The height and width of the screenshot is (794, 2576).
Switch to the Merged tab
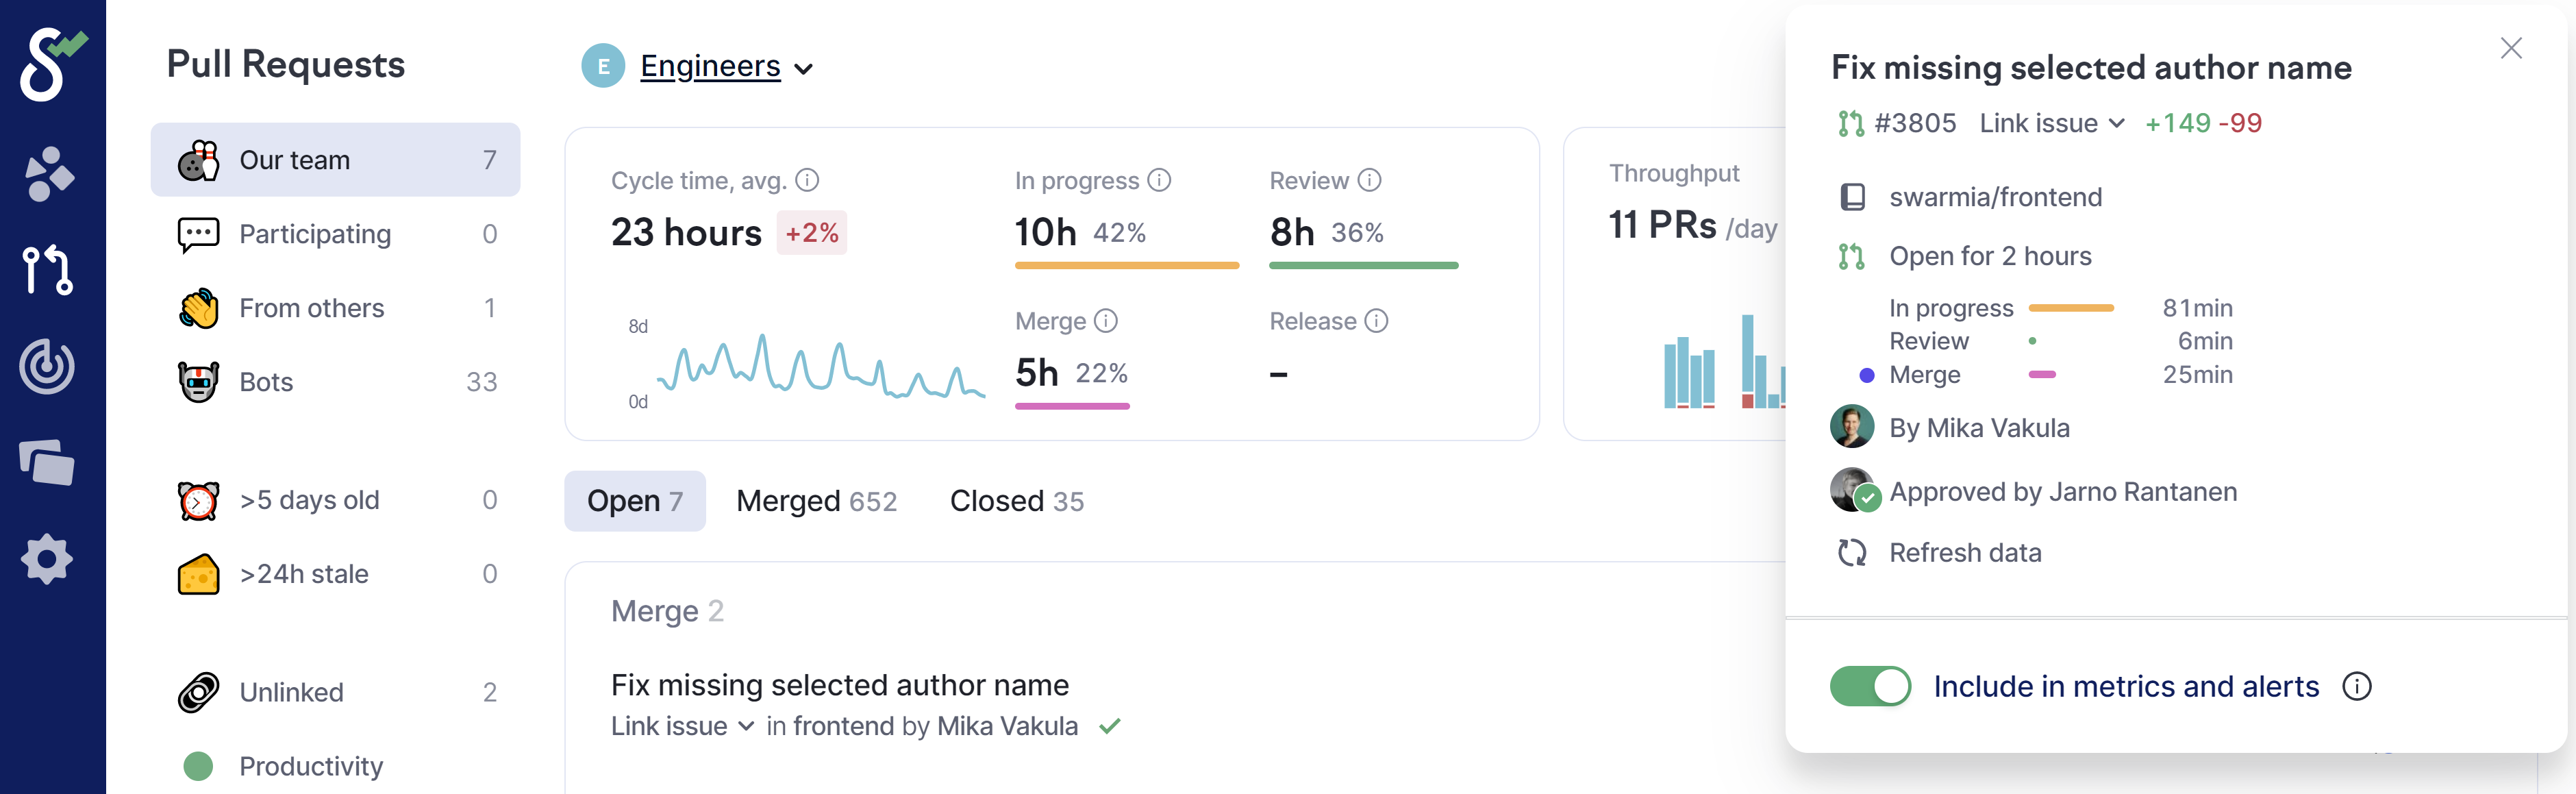pos(816,501)
